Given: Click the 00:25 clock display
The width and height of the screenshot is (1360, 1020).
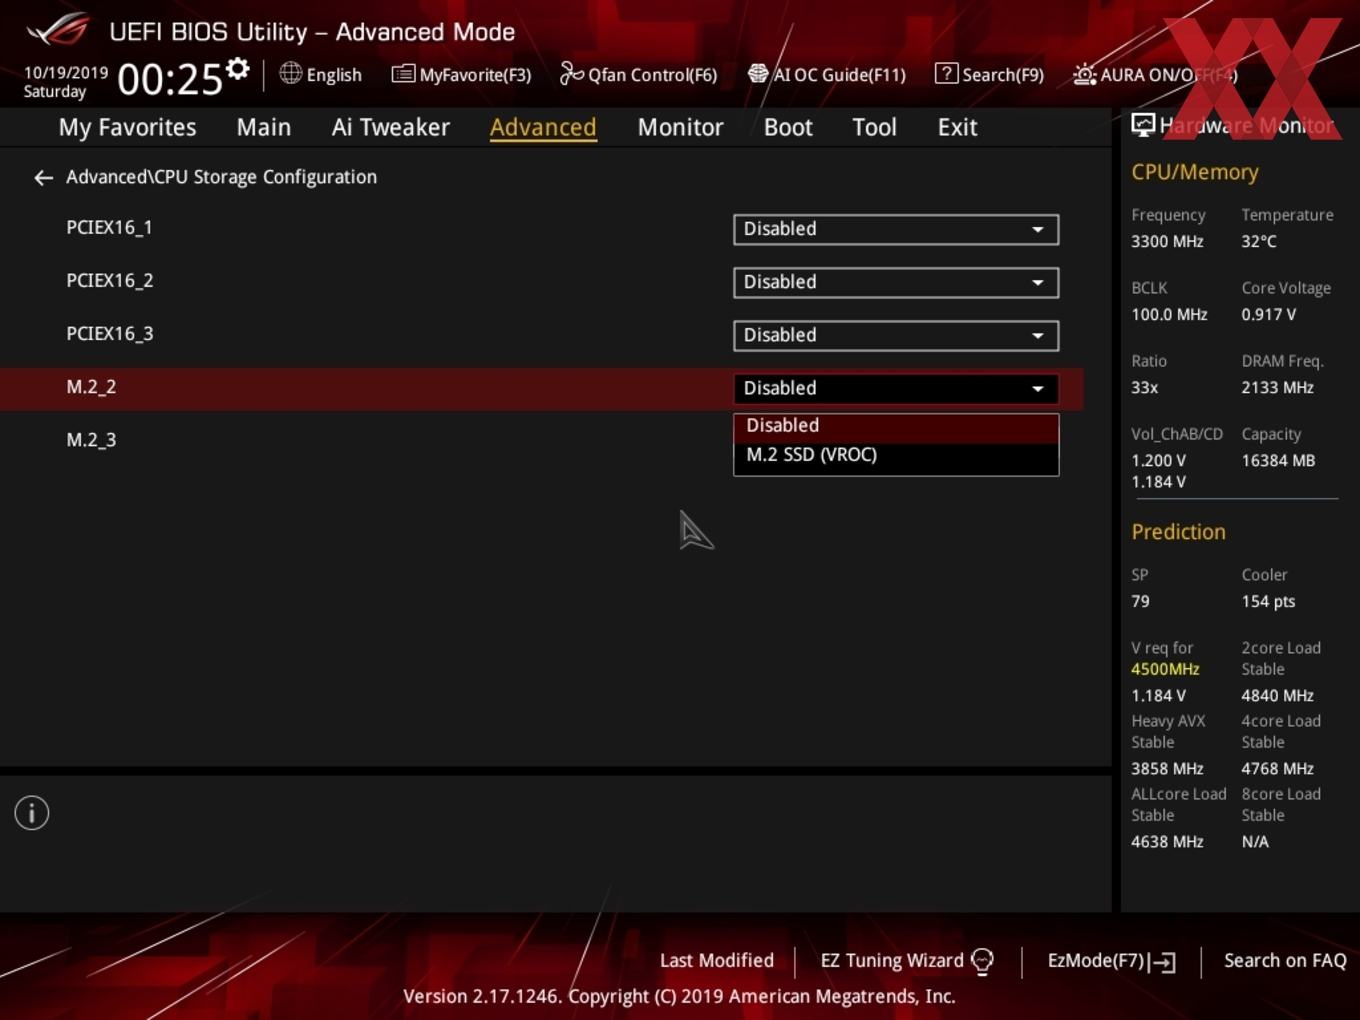Looking at the screenshot, I should pos(170,79).
